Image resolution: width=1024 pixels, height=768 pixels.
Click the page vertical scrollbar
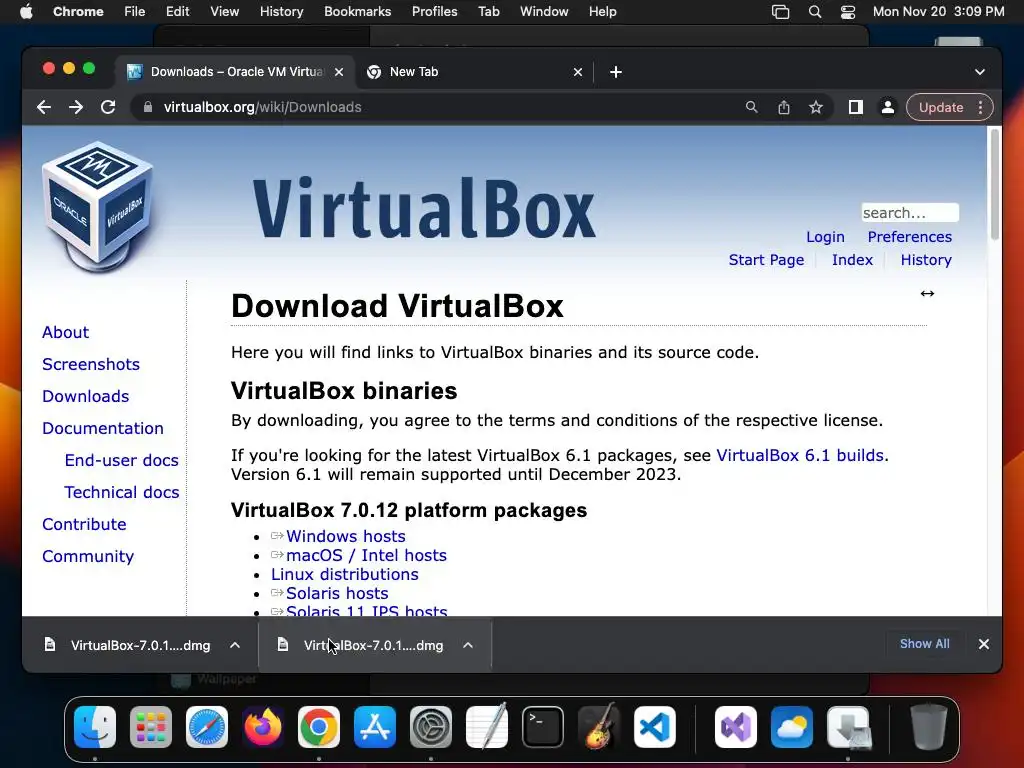point(995,185)
